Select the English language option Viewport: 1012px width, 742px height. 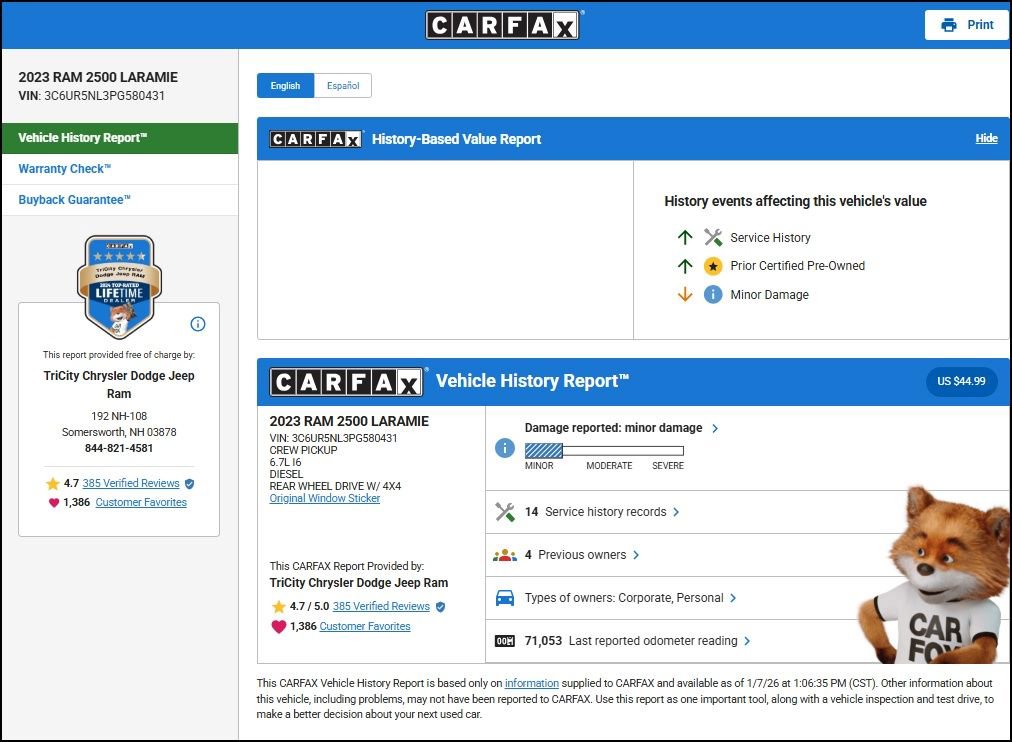coord(285,86)
